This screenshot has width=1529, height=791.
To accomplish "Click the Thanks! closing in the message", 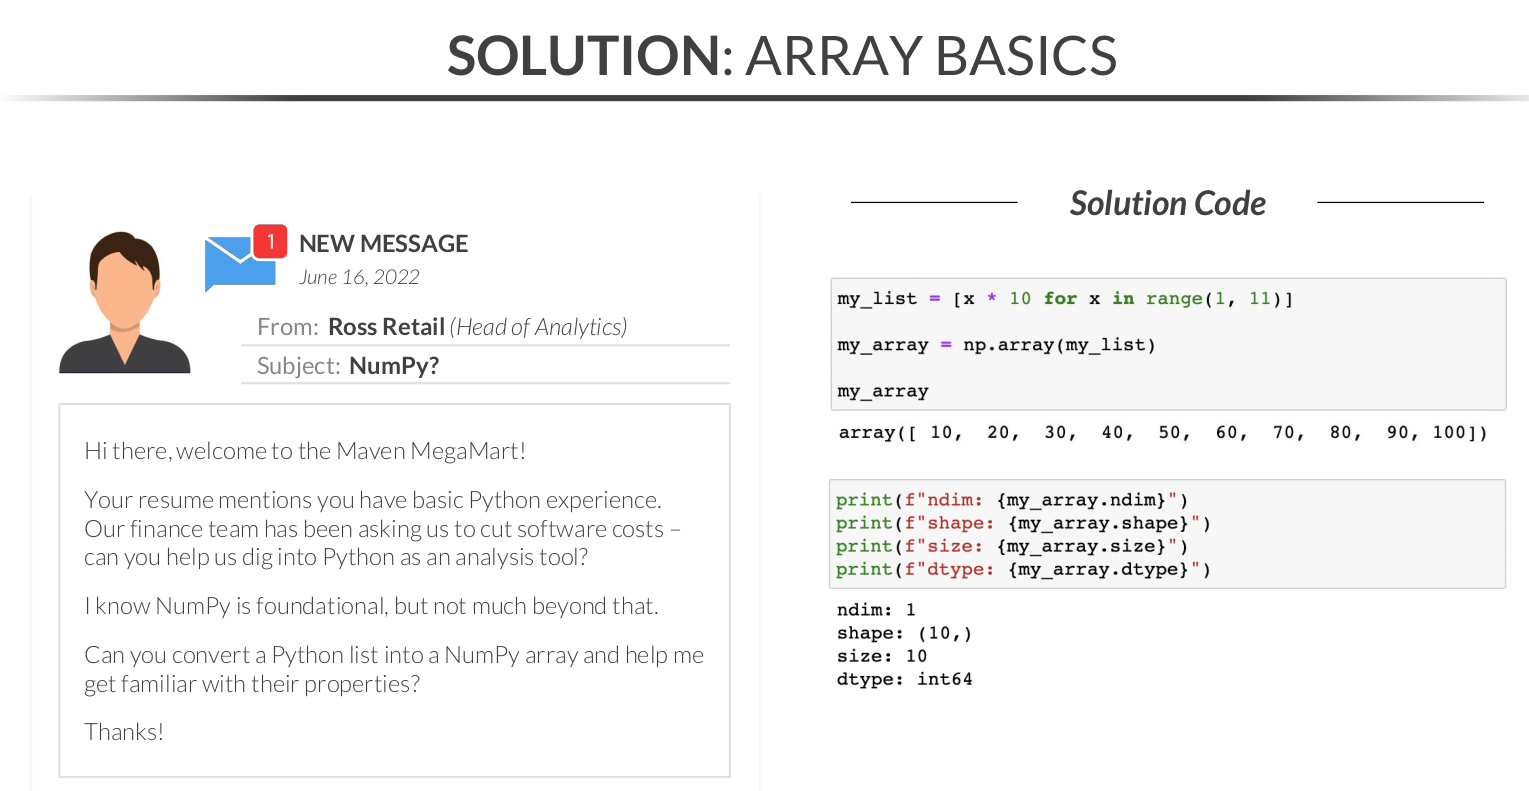I will click(124, 732).
